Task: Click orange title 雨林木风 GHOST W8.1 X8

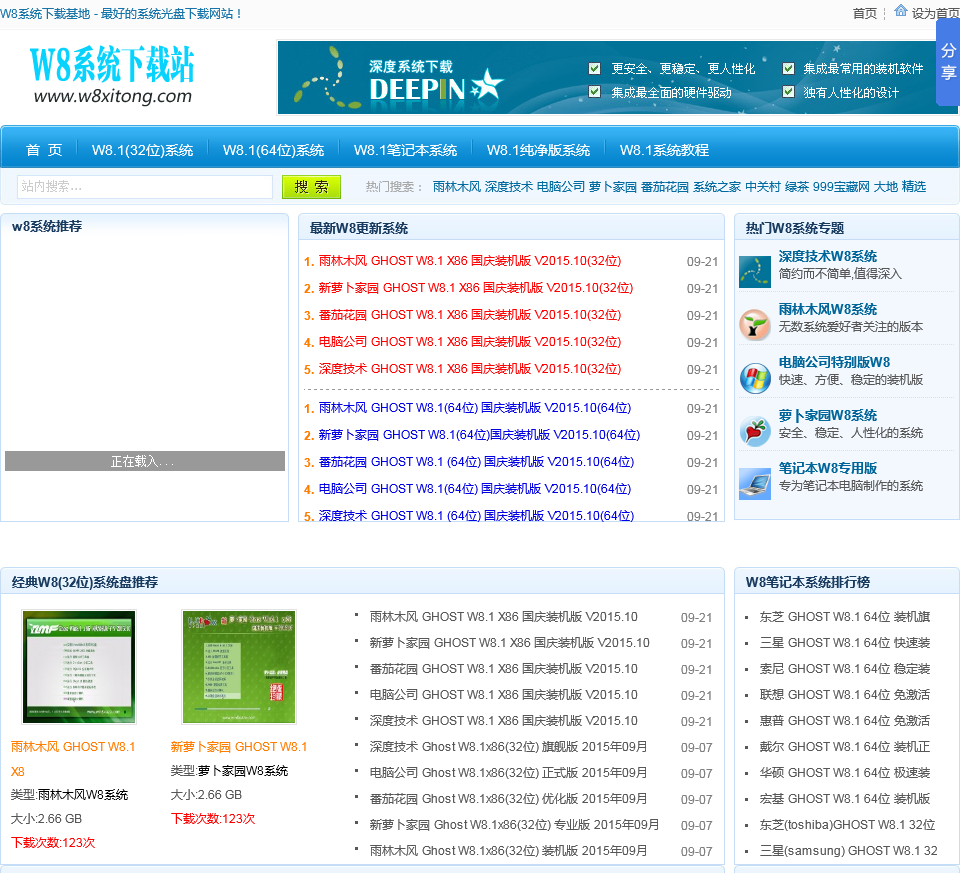Action: pyautogui.click(x=73, y=759)
